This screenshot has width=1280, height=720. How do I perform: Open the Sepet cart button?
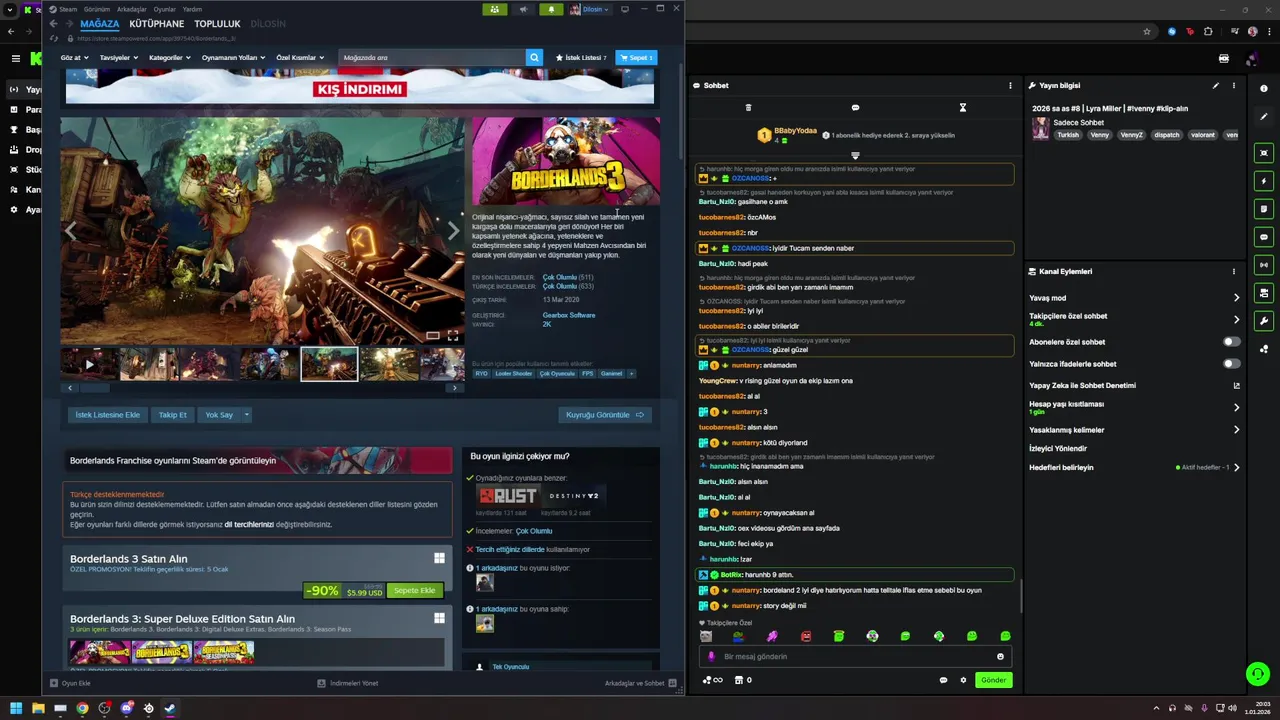637,58
